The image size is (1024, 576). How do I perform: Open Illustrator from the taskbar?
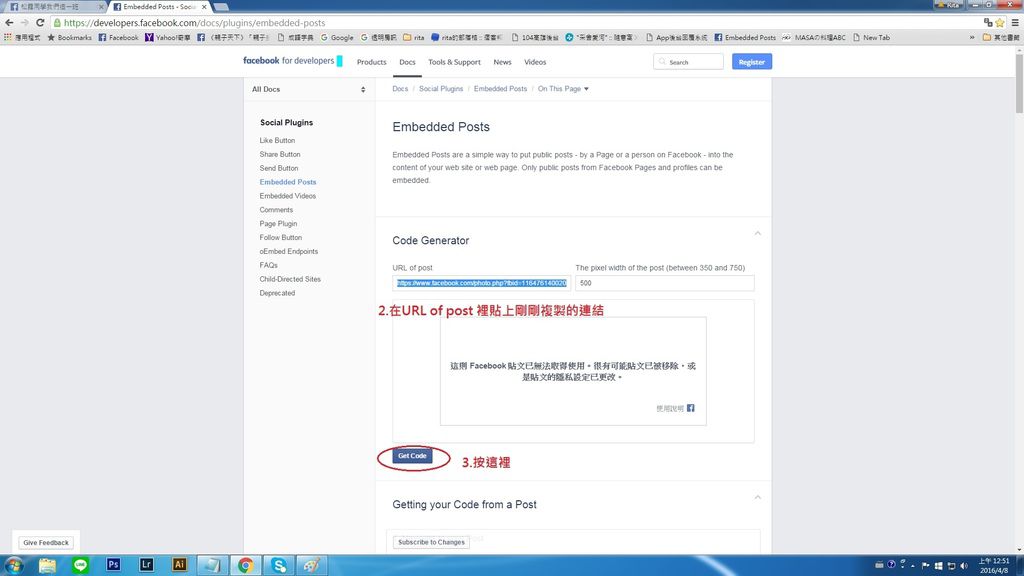click(179, 565)
